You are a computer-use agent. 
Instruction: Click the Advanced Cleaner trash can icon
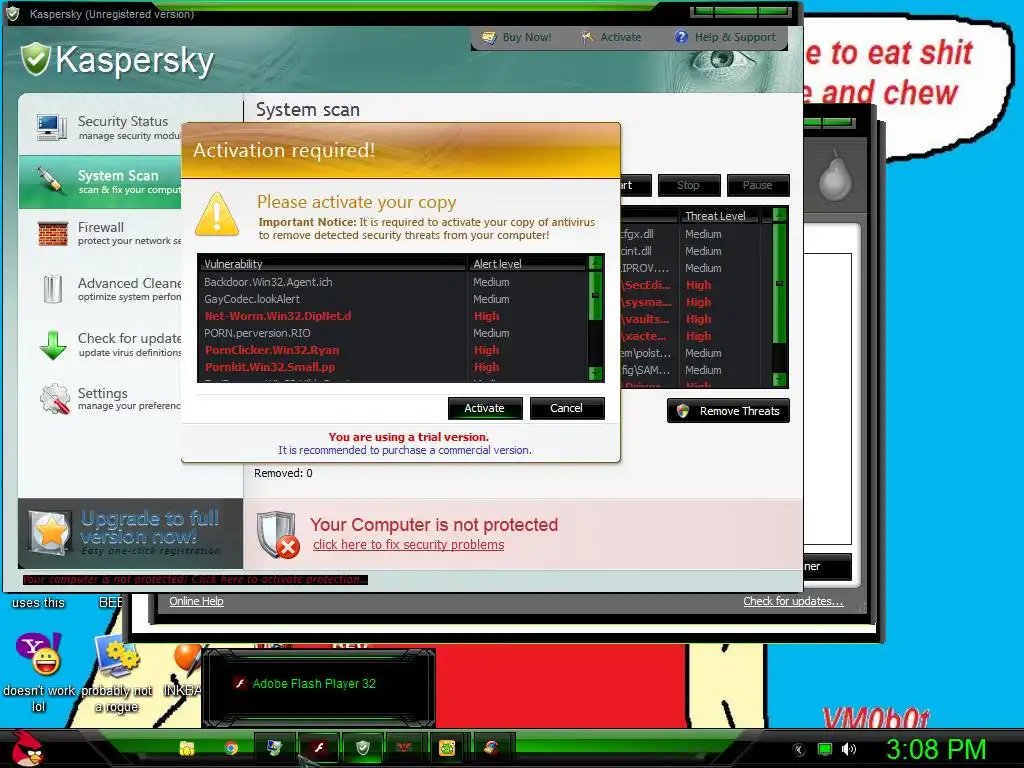[52, 289]
